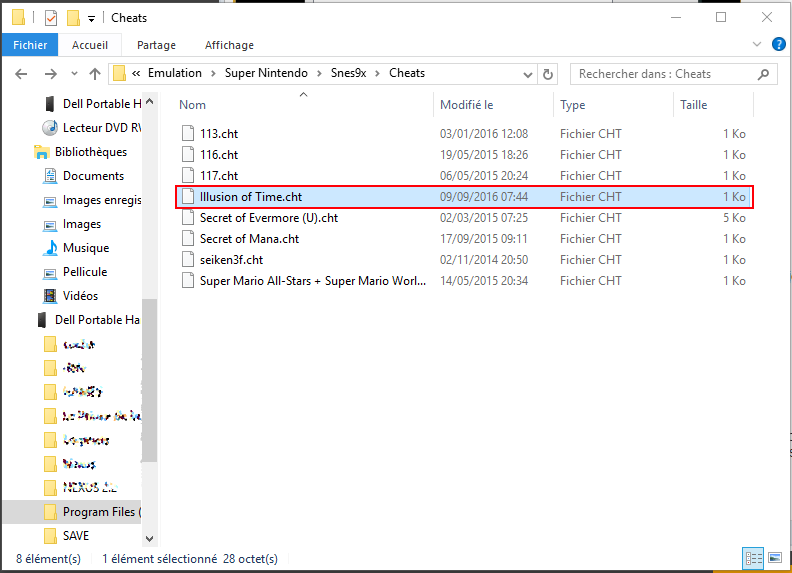Open the Partage ribbon tab
Image resolution: width=792 pixels, height=573 pixels.
(x=156, y=45)
